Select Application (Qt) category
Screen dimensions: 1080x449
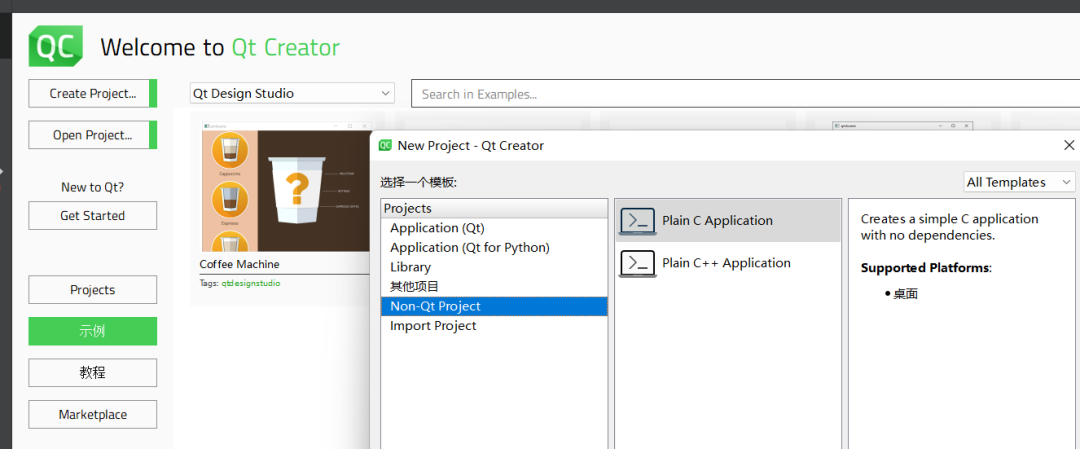(494, 228)
